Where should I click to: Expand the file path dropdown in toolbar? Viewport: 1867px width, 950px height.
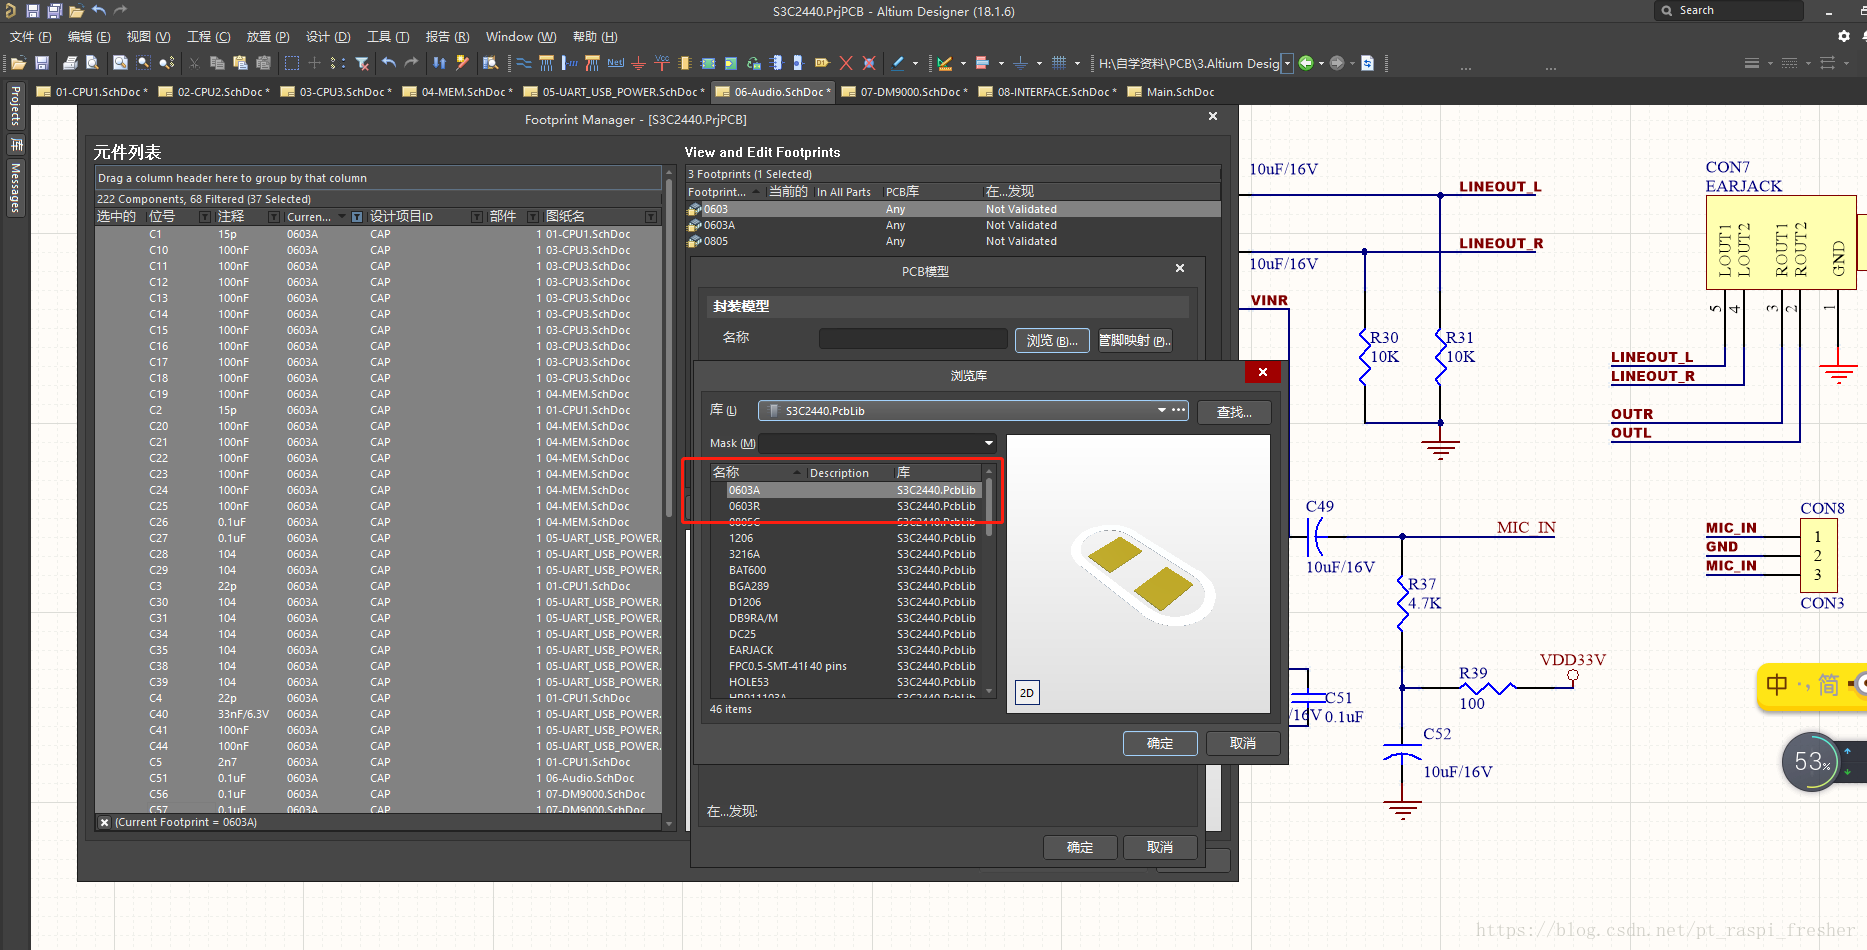1287,63
